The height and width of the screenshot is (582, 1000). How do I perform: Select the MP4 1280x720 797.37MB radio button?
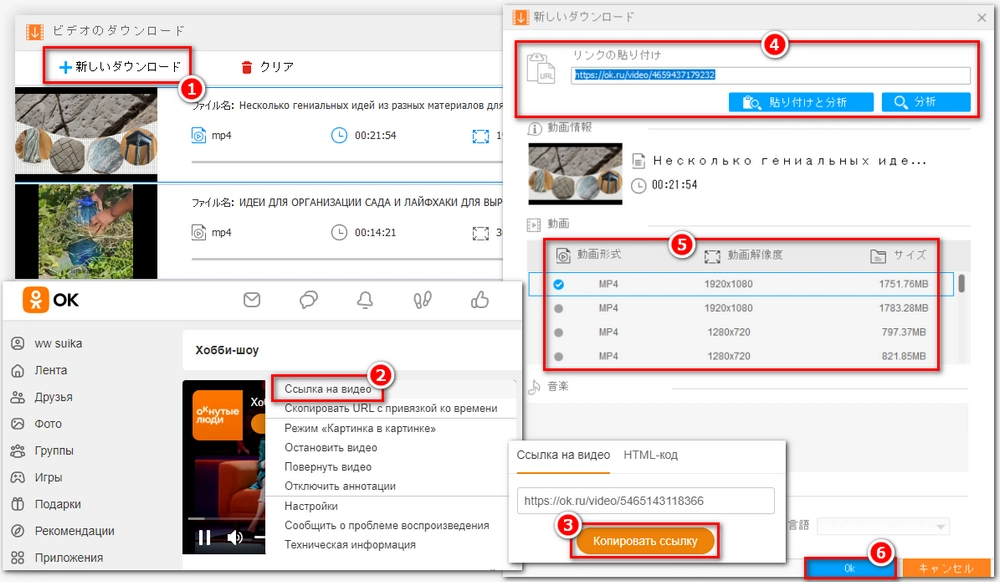pos(559,332)
